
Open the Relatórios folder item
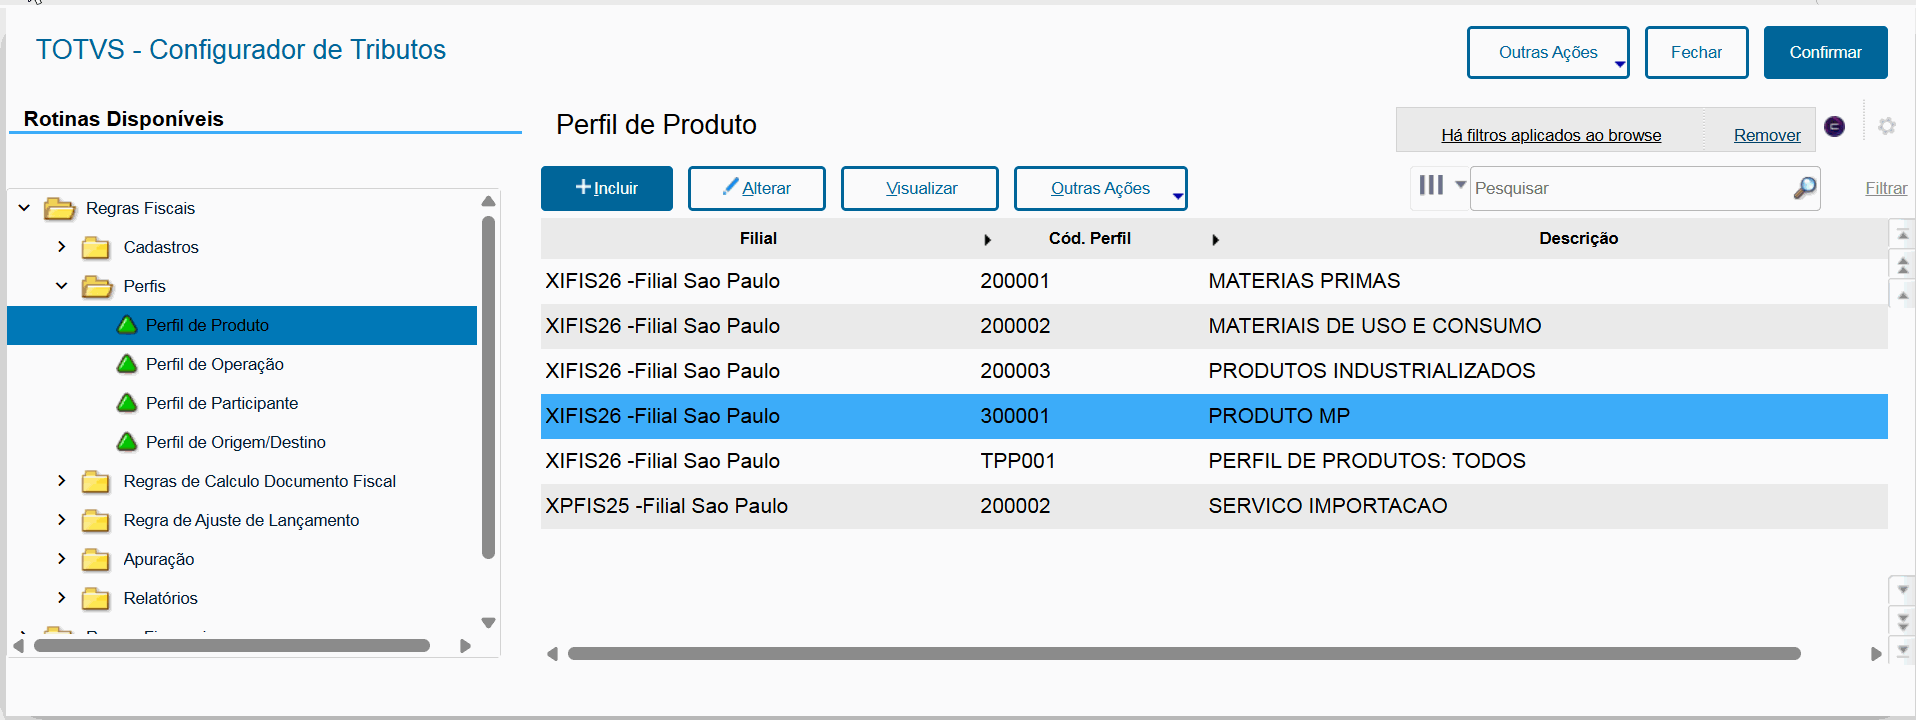pyautogui.click(x=160, y=598)
